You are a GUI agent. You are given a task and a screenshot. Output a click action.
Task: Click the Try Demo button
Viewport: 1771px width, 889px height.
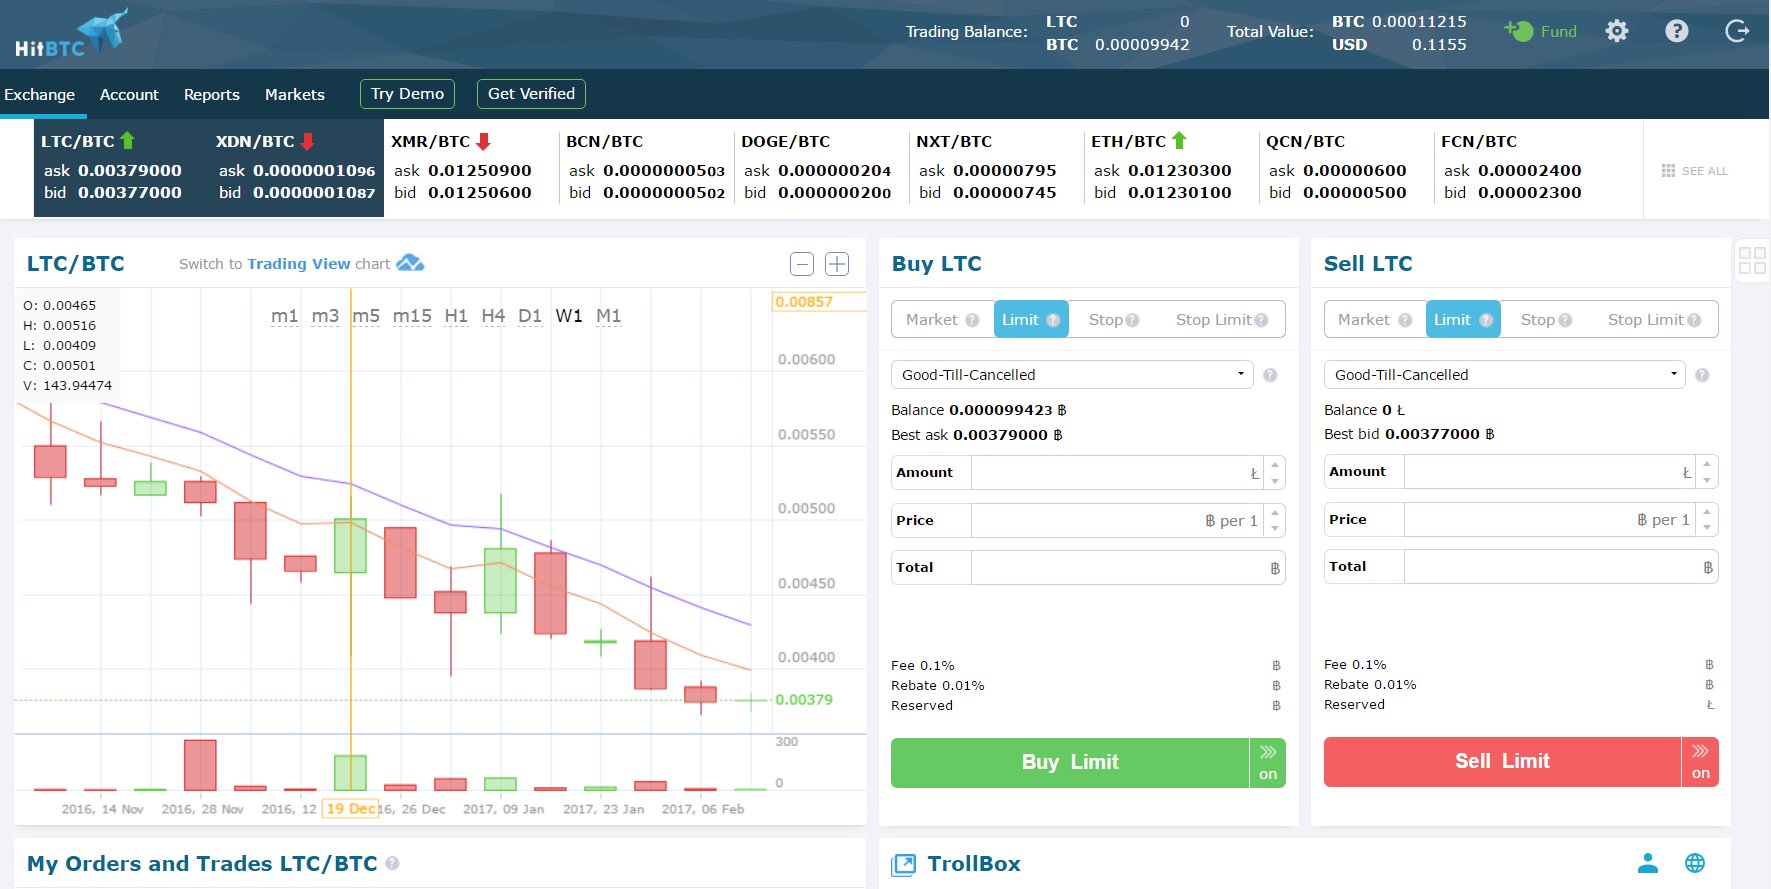point(407,94)
